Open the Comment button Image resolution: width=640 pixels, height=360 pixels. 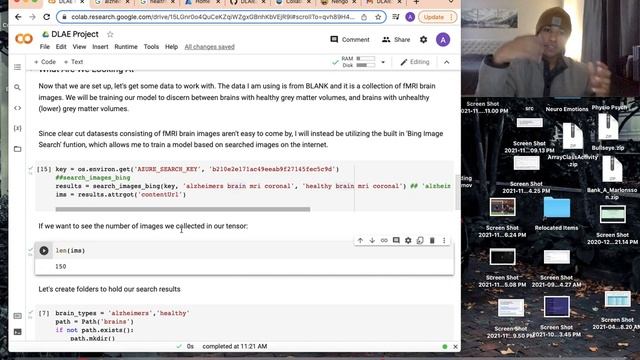pyautogui.click(x=350, y=40)
